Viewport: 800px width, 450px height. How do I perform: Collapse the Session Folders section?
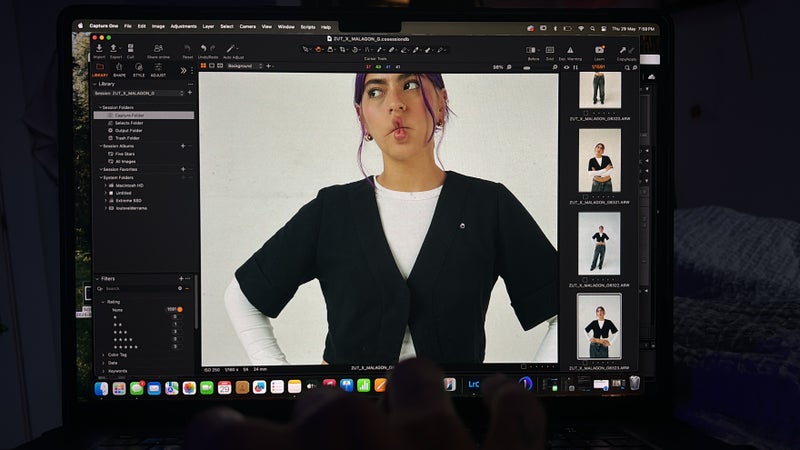[x=100, y=108]
